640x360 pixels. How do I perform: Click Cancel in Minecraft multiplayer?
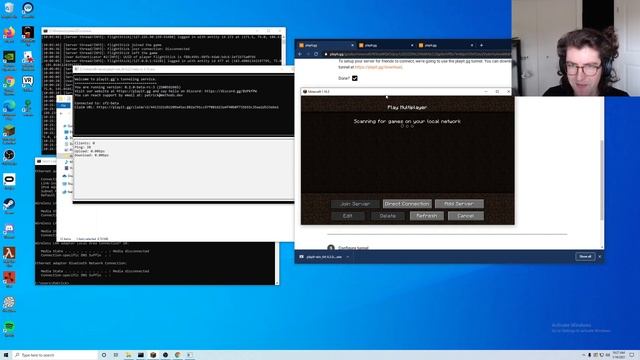pyautogui.click(x=466, y=216)
